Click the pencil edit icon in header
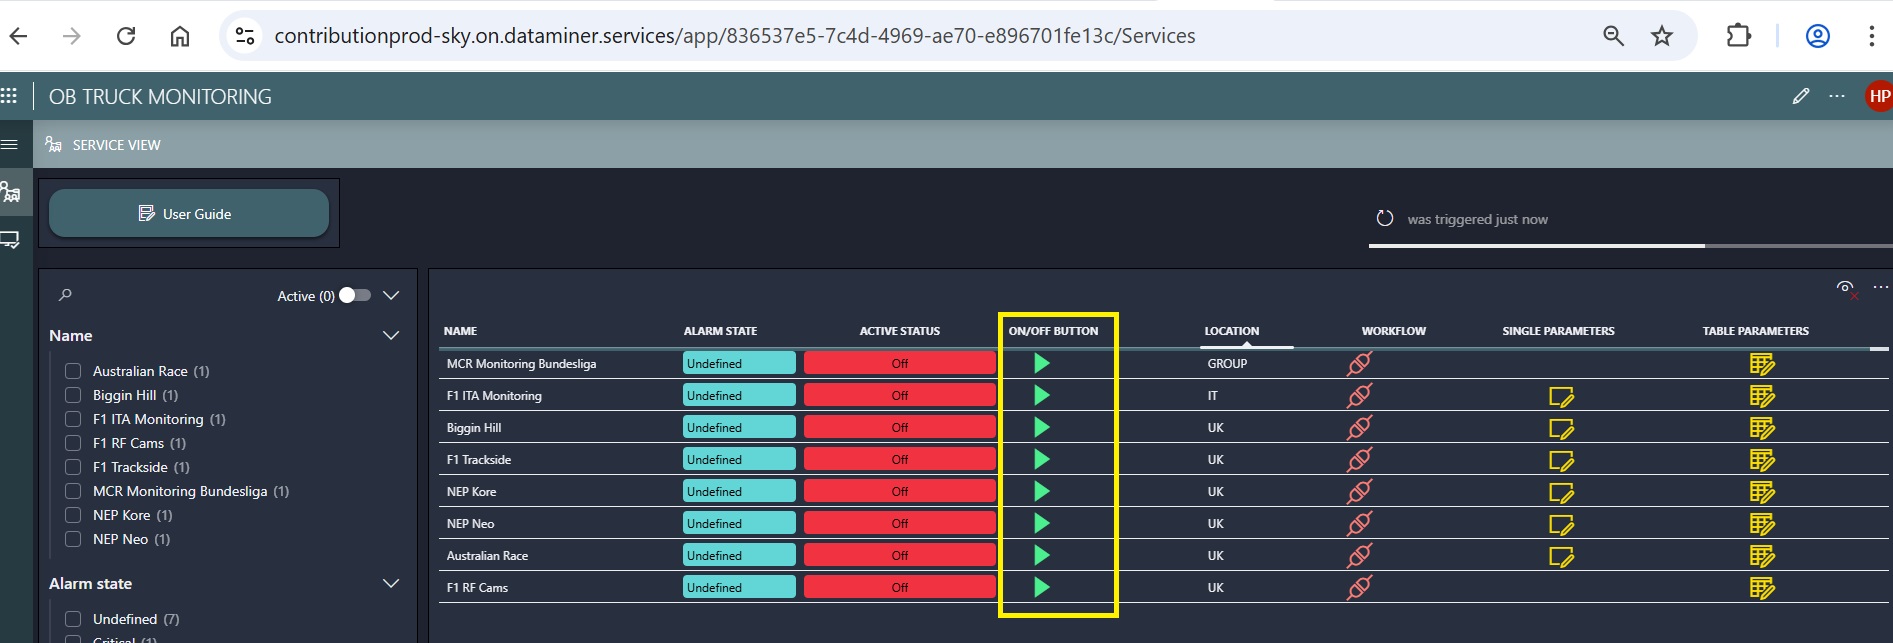1893x643 pixels. tap(1800, 96)
